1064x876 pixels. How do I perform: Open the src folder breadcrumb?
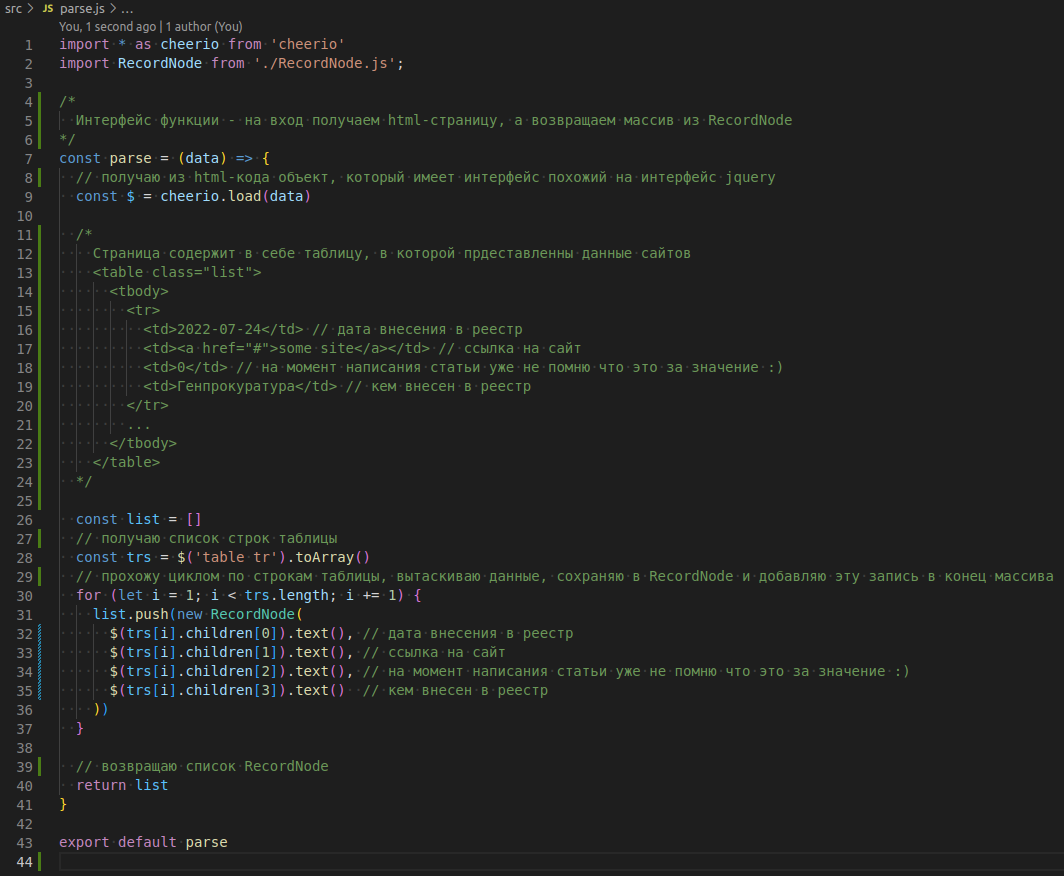(13, 8)
